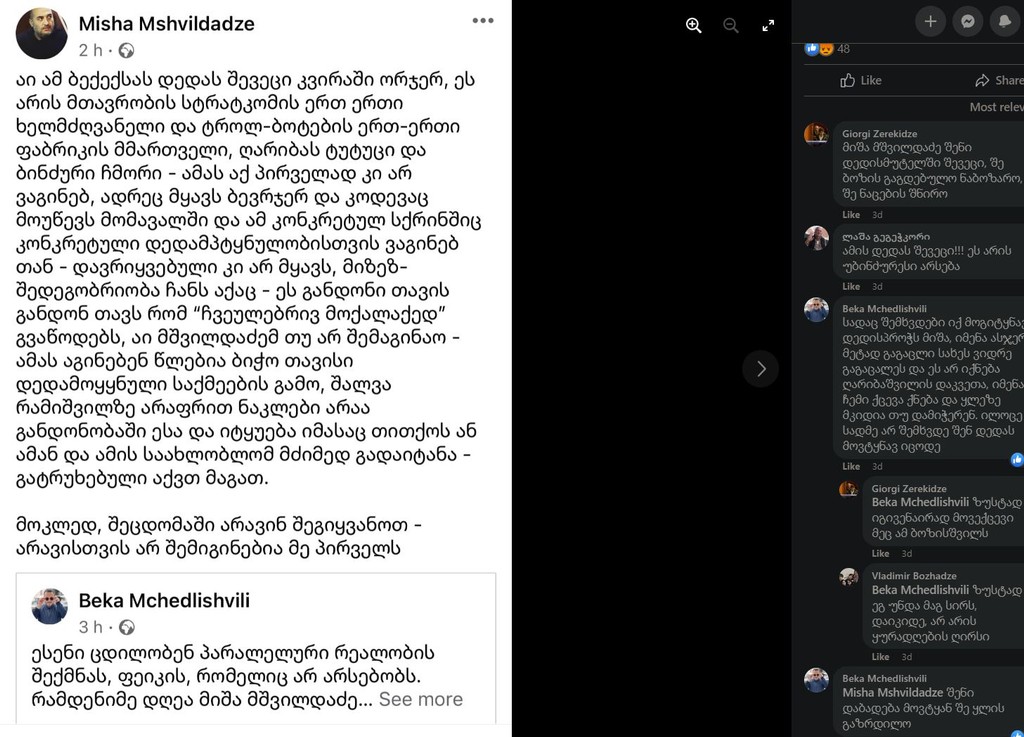Go to next photo with the arrow
1024x737 pixels.
point(760,369)
